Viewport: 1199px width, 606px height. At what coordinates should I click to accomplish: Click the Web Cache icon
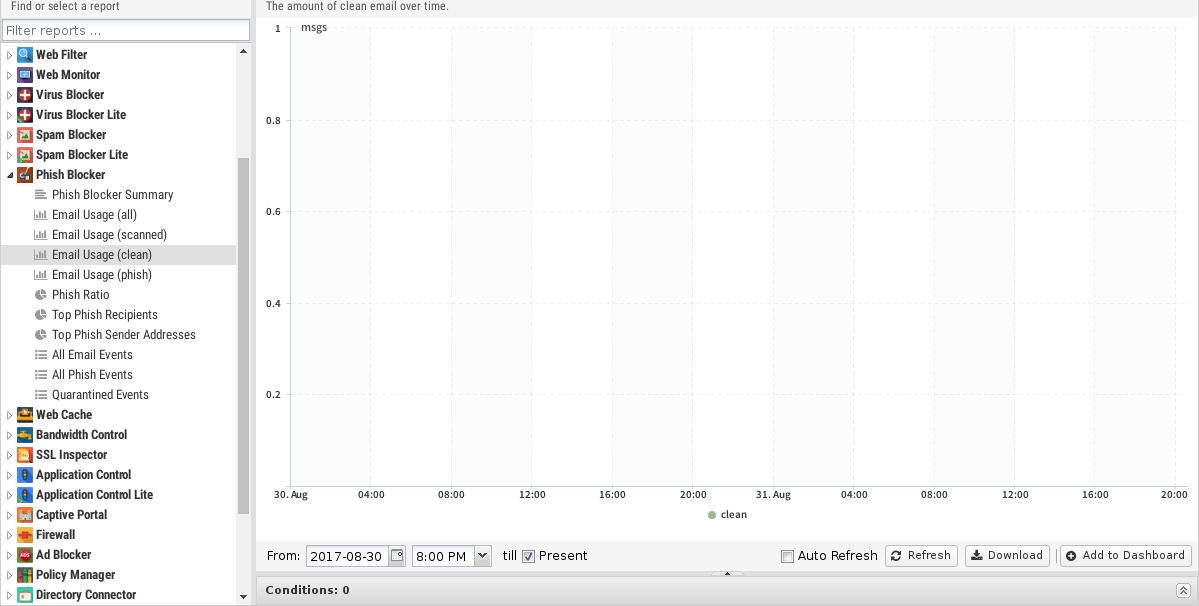coord(24,415)
